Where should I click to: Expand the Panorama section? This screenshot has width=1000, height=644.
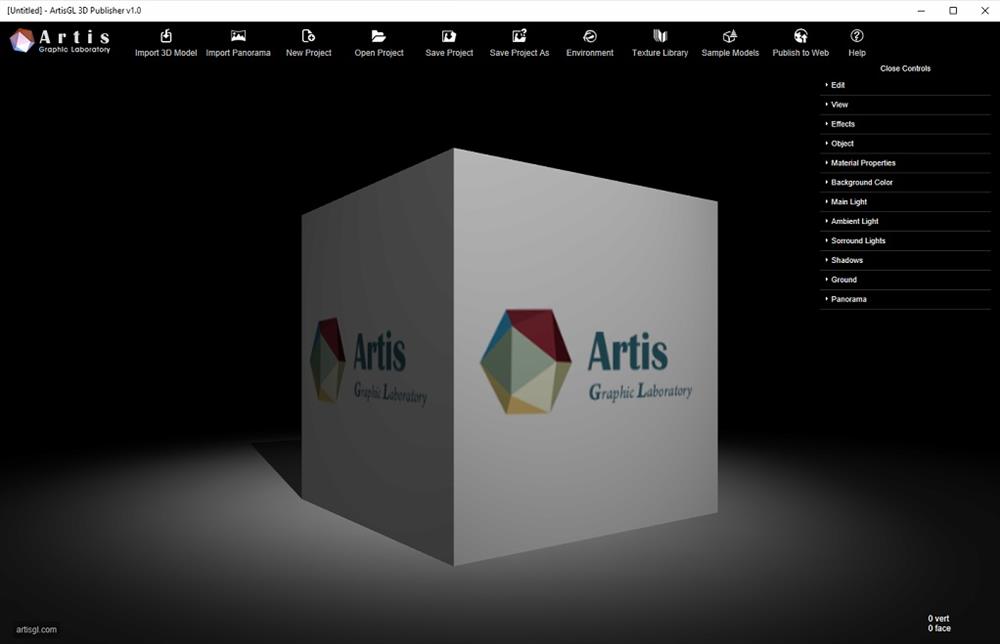pyautogui.click(x=905, y=299)
